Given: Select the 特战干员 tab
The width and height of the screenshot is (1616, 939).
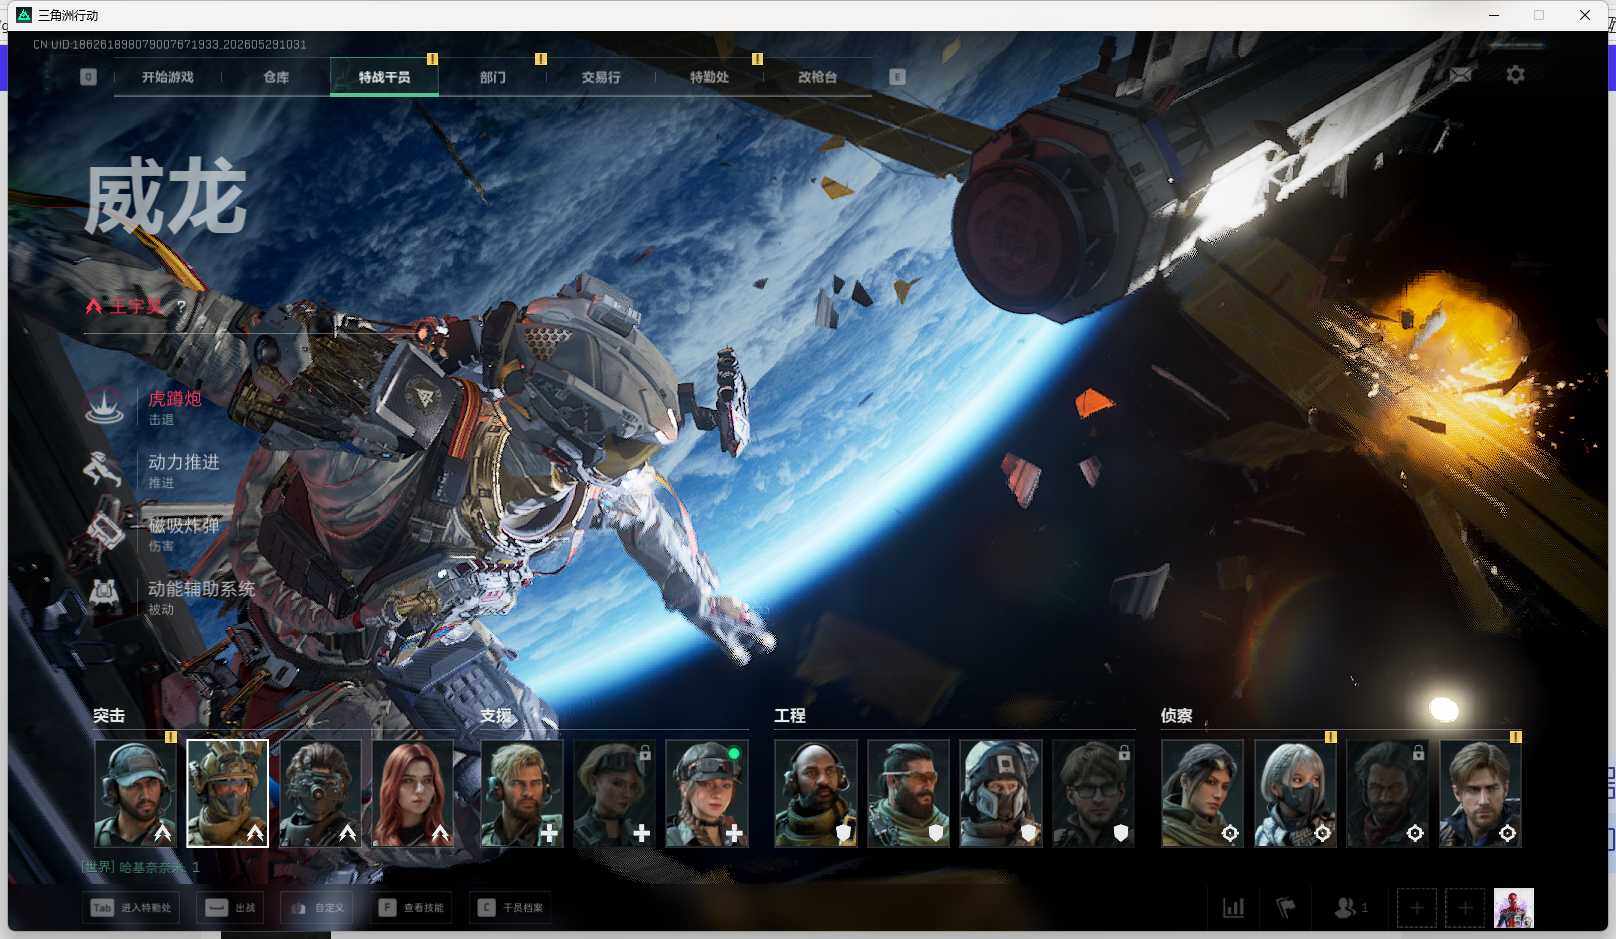Looking at the screenshot, I should tap(384, 77).
